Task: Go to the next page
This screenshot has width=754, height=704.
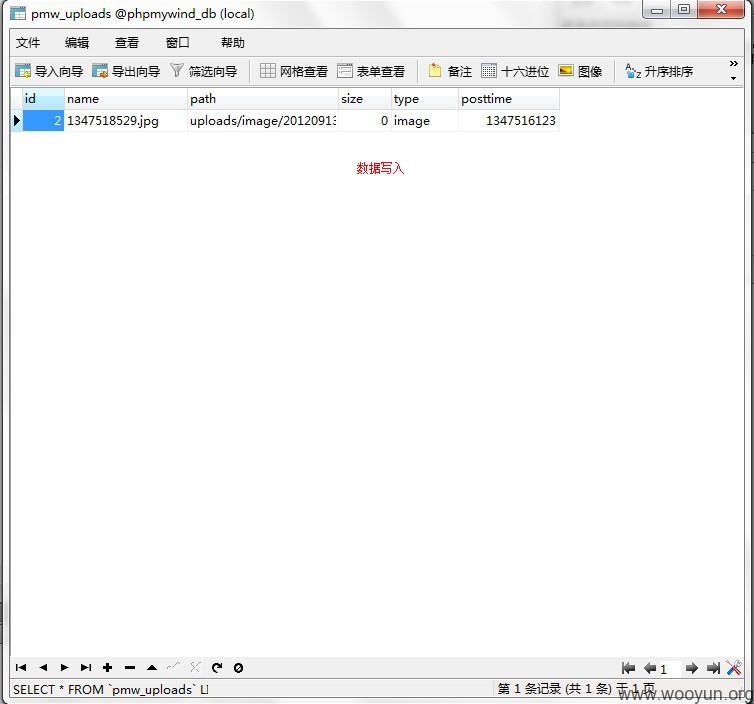Action: [x=691, y=668]
